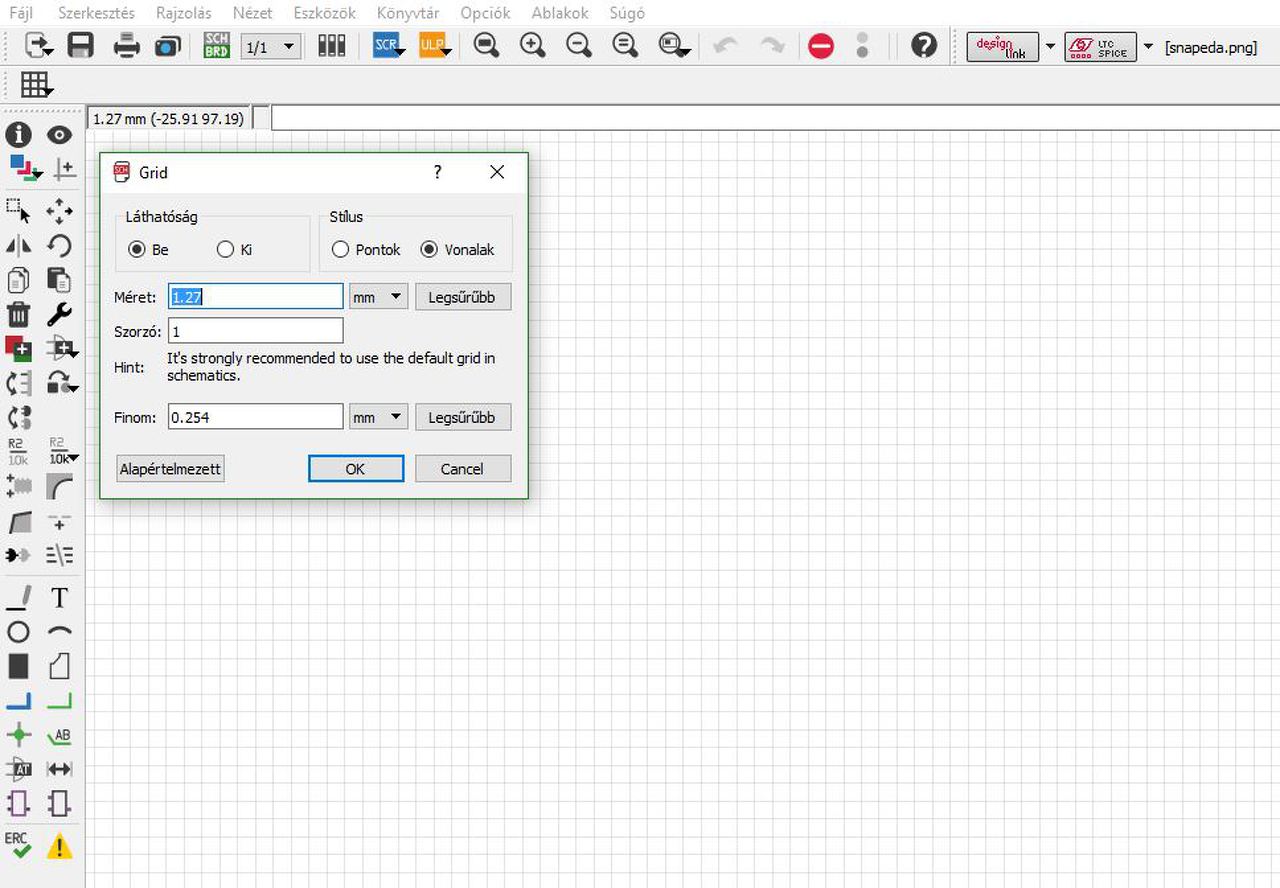Screen dimensions: 1280x888
Task: Choose the Pontok style radio button
Action: [341, 250]
